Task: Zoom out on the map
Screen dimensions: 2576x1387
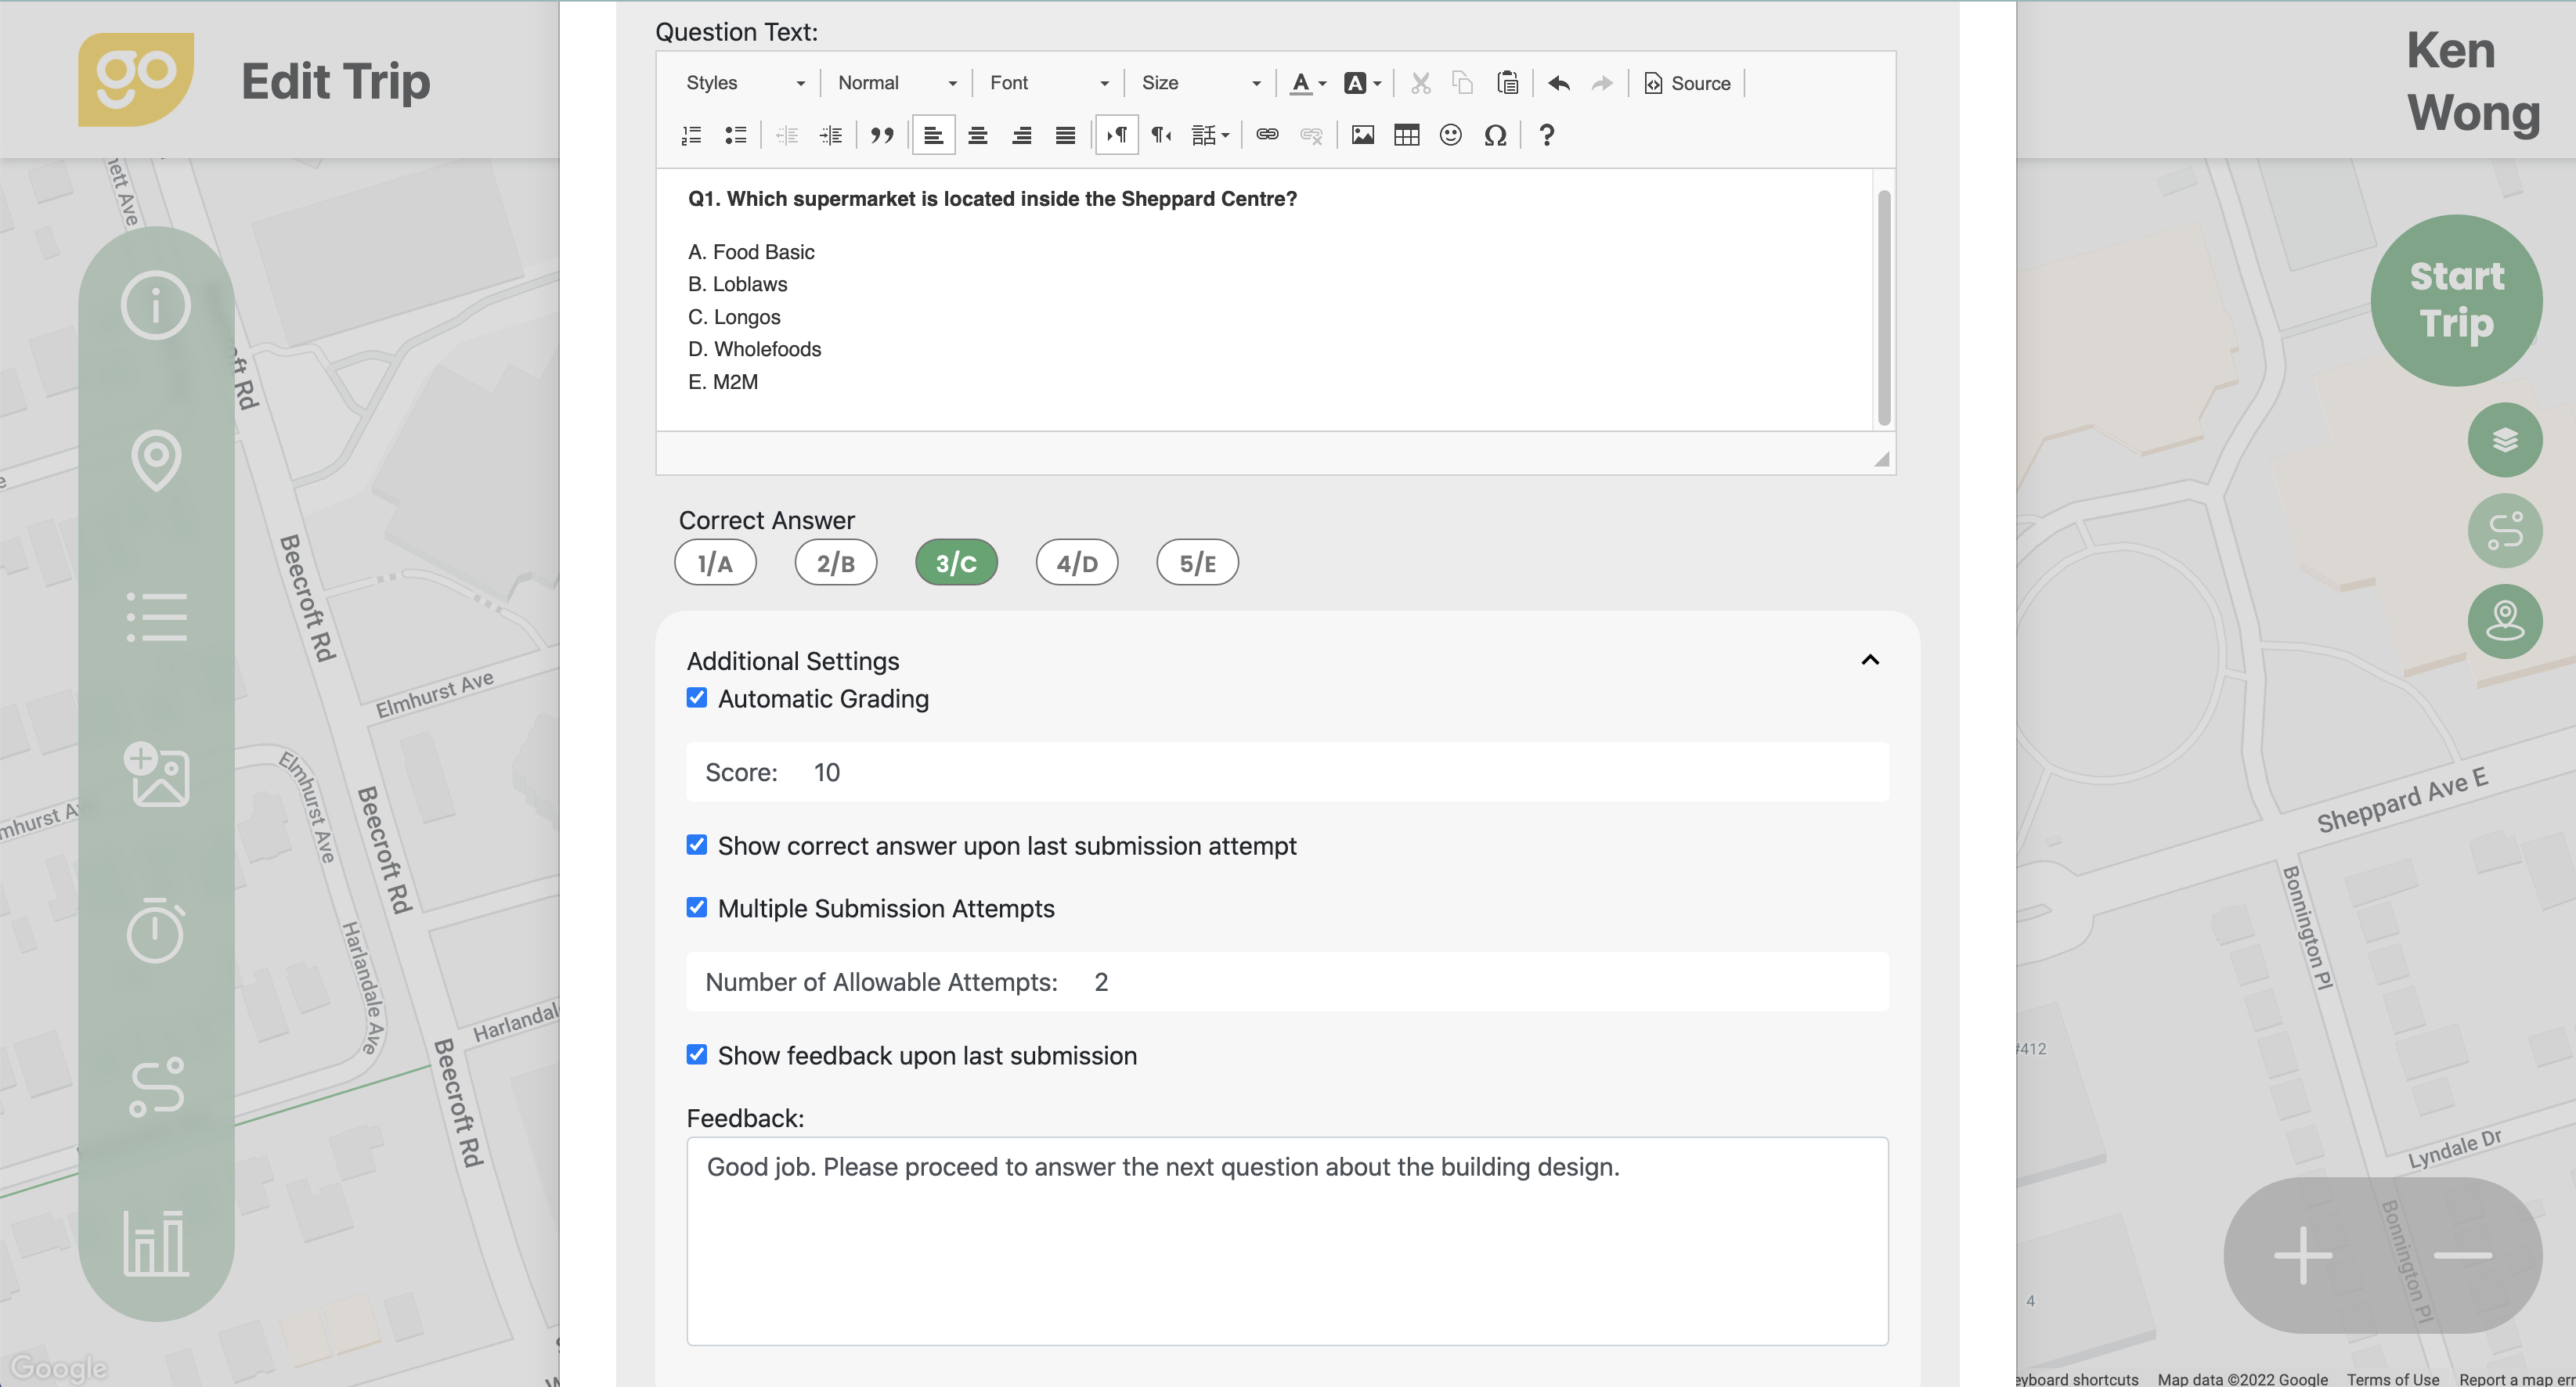Action: click(x=2462, y=1255)
